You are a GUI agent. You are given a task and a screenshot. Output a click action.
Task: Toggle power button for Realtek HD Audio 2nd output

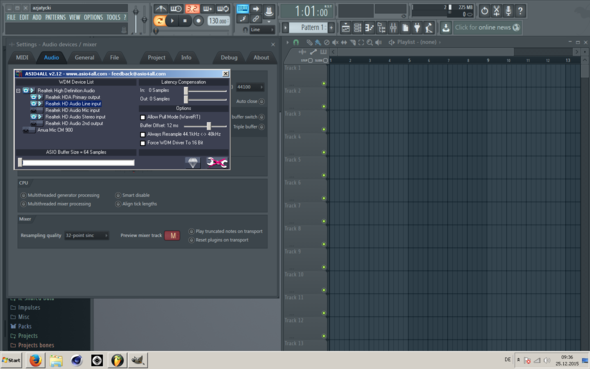pyautogui.click(x=36, y=123)
